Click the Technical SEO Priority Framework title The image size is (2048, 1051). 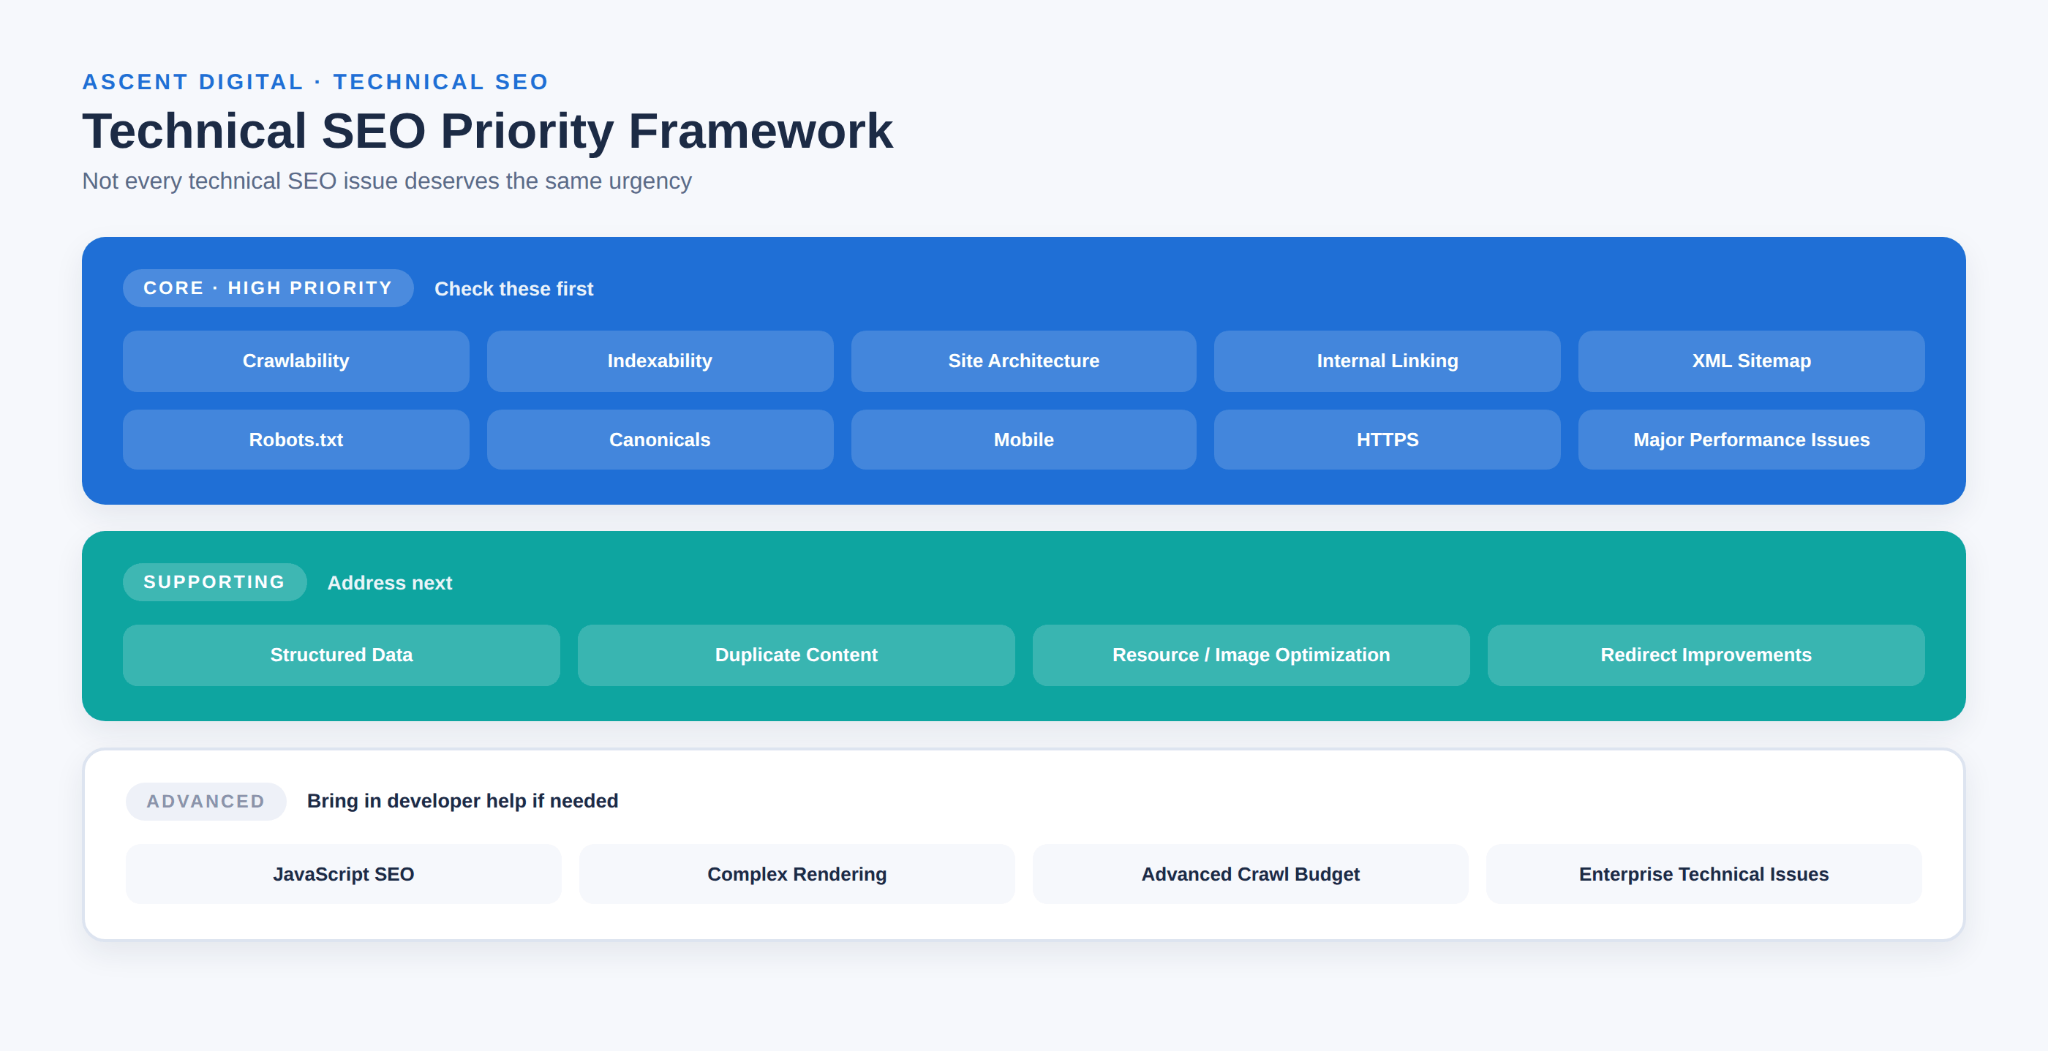pyautogui.click(x=488, y=131)
